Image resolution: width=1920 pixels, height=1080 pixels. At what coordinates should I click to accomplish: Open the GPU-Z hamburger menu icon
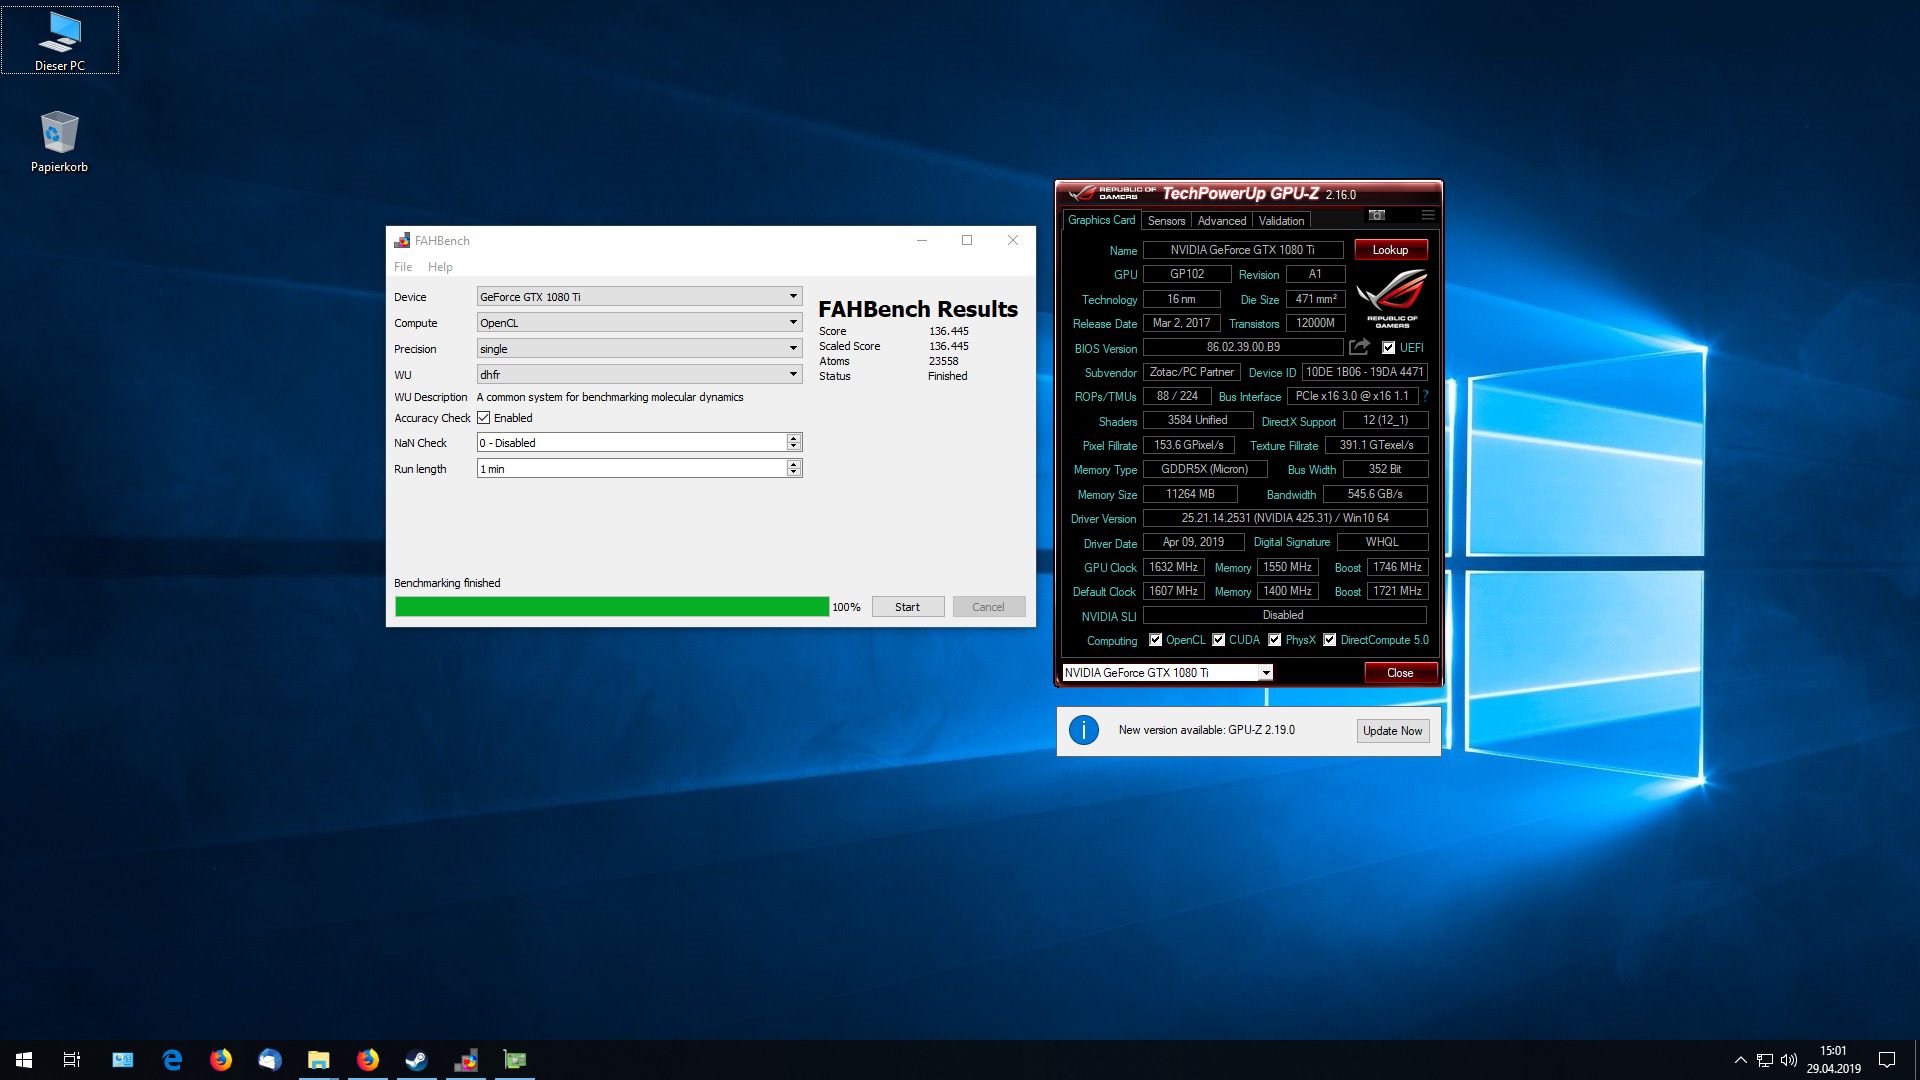point(1428,215)
